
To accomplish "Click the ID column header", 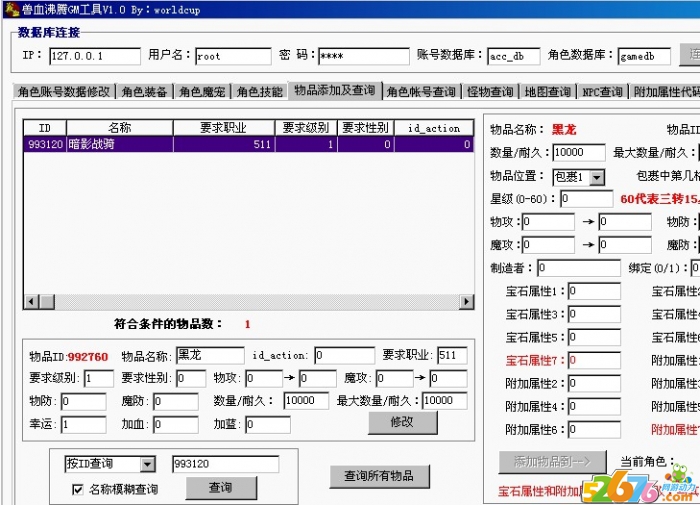I will (45, 128).
